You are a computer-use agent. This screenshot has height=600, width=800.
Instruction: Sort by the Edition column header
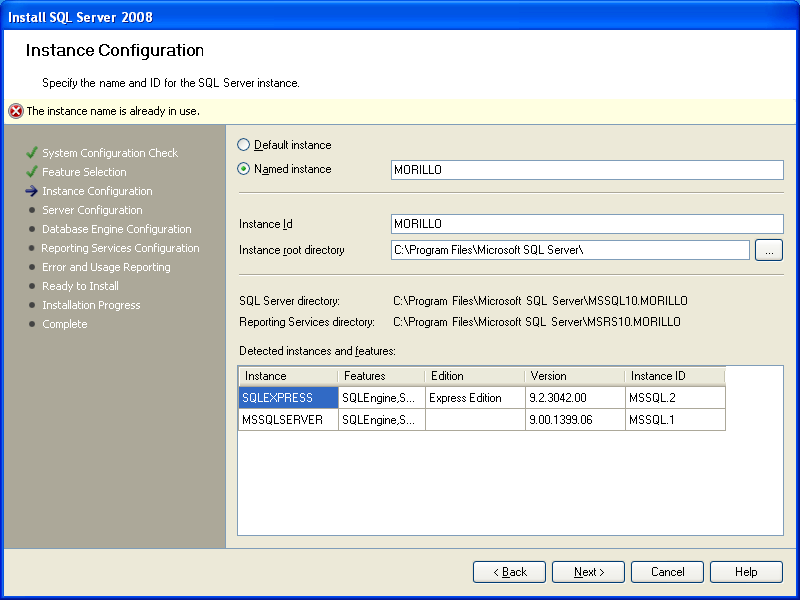click(475, 376)
